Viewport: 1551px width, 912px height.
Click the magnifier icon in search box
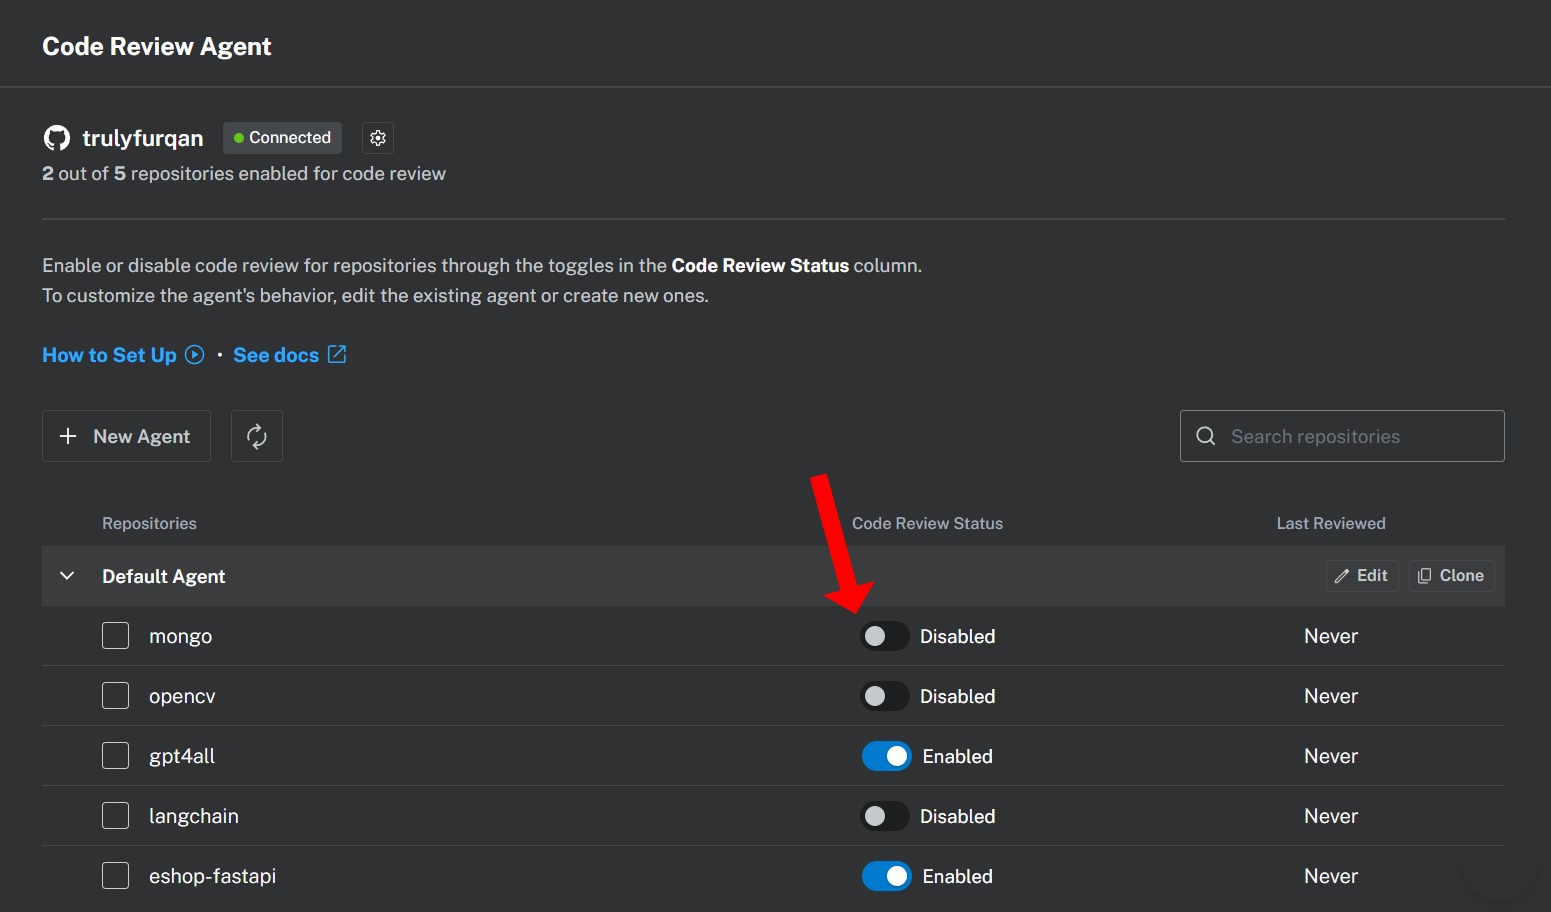pyautogui.click(x=1206, y=436)
